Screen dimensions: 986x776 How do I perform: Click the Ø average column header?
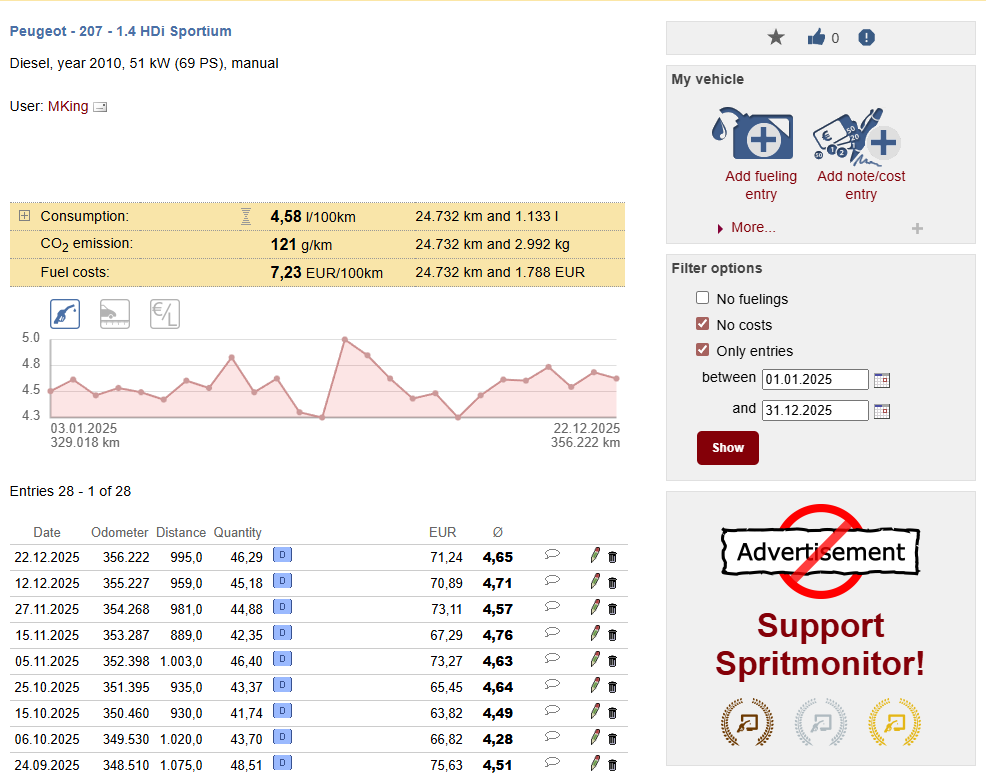click(497, 533)
